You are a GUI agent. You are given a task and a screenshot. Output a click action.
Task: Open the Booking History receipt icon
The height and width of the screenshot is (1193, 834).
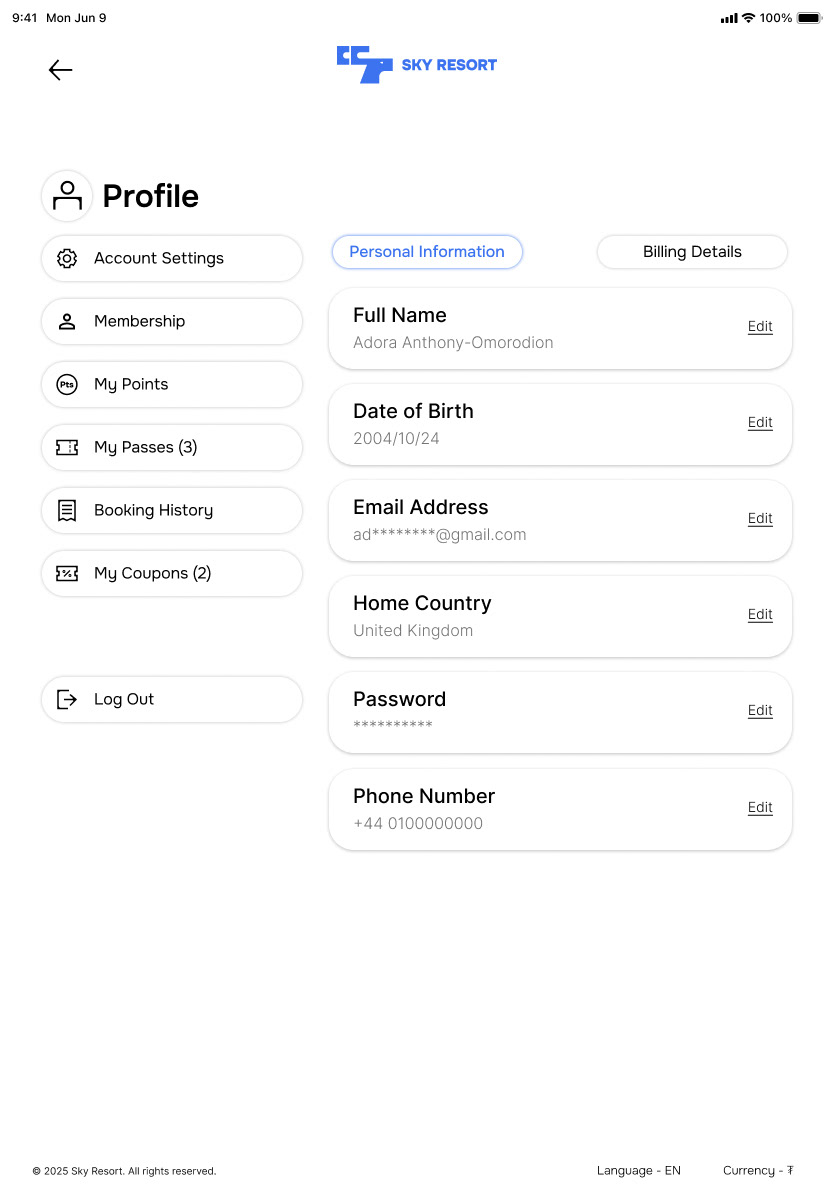(x=67, y=510)
